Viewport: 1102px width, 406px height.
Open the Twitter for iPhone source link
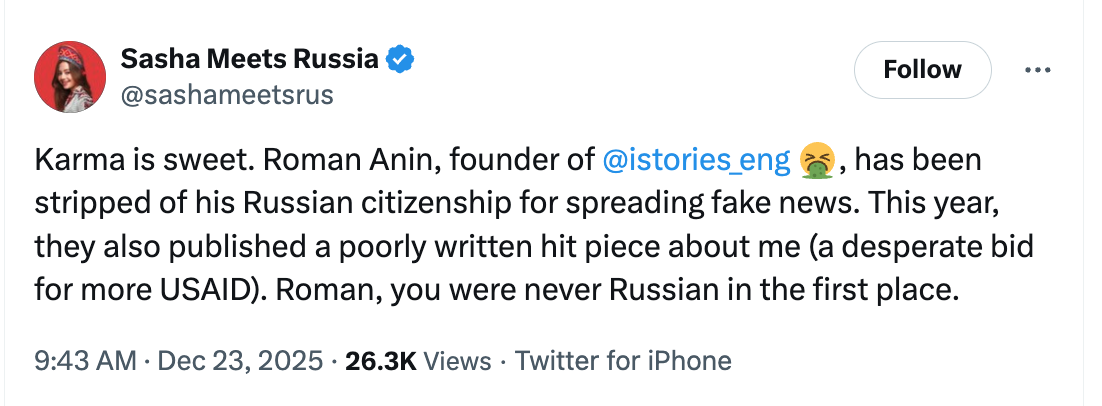point(623,360)
